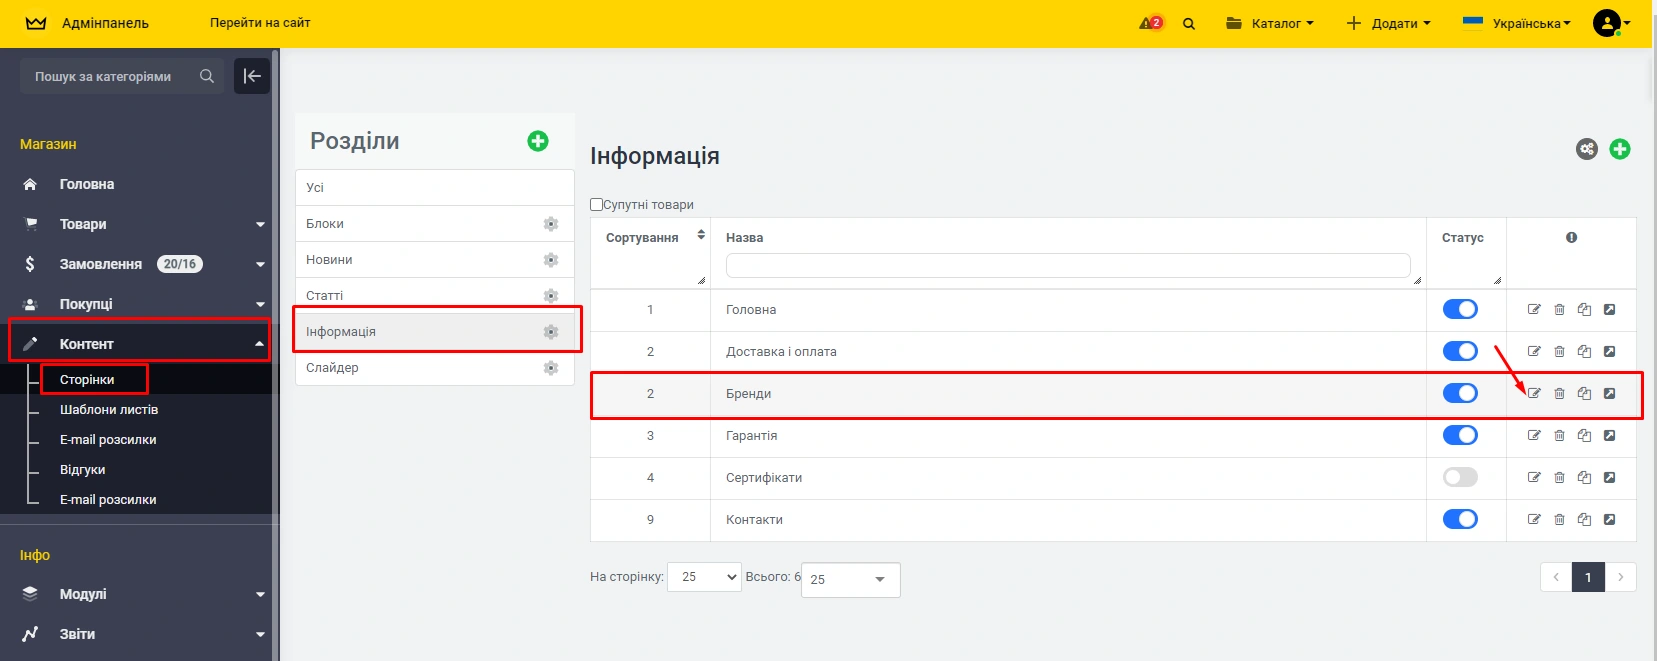The image size is (1657, 661).
Task: Click the trash icon for Головна row
Action: tap(1559, 310)
